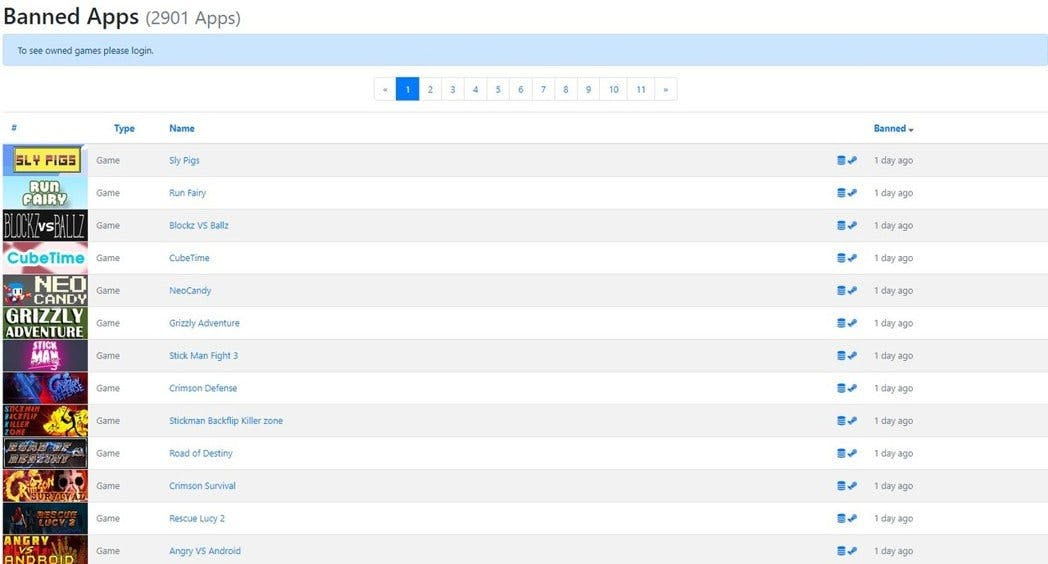
Task: Click the Steam icon in Run Fairy row
Action: (852, 193)
